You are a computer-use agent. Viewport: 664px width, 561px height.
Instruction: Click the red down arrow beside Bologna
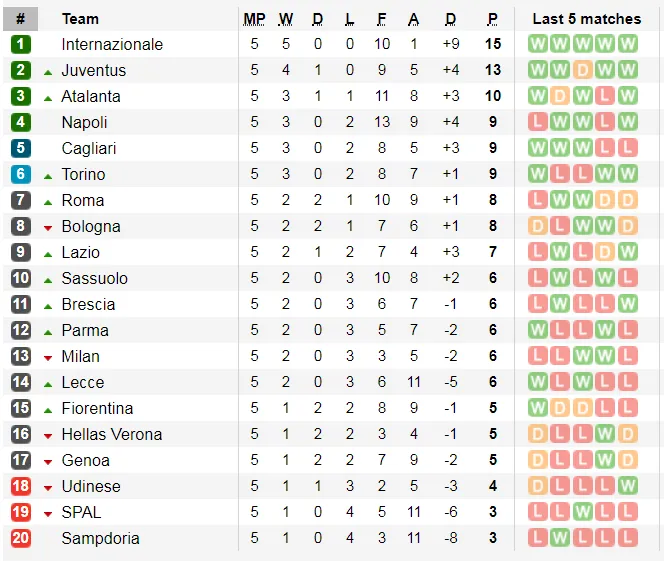coord(48,227)
